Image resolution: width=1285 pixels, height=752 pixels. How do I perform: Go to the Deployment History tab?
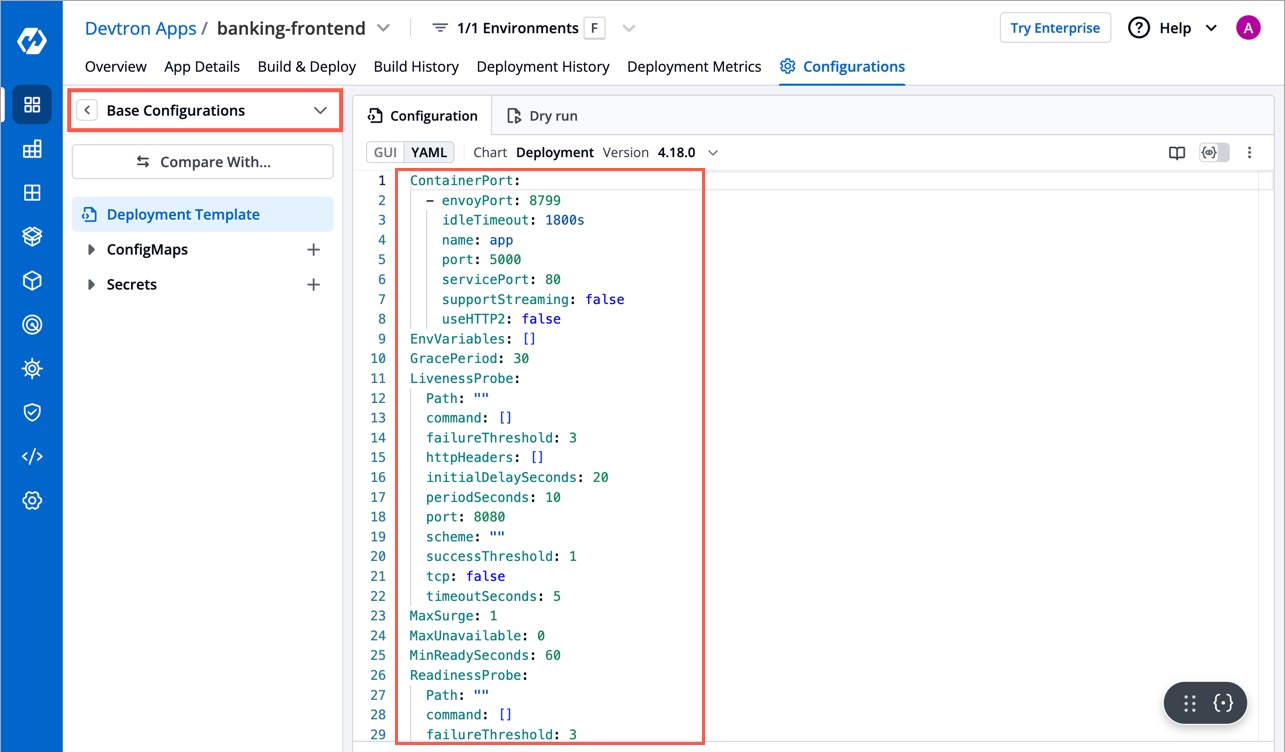pos(542,67)
